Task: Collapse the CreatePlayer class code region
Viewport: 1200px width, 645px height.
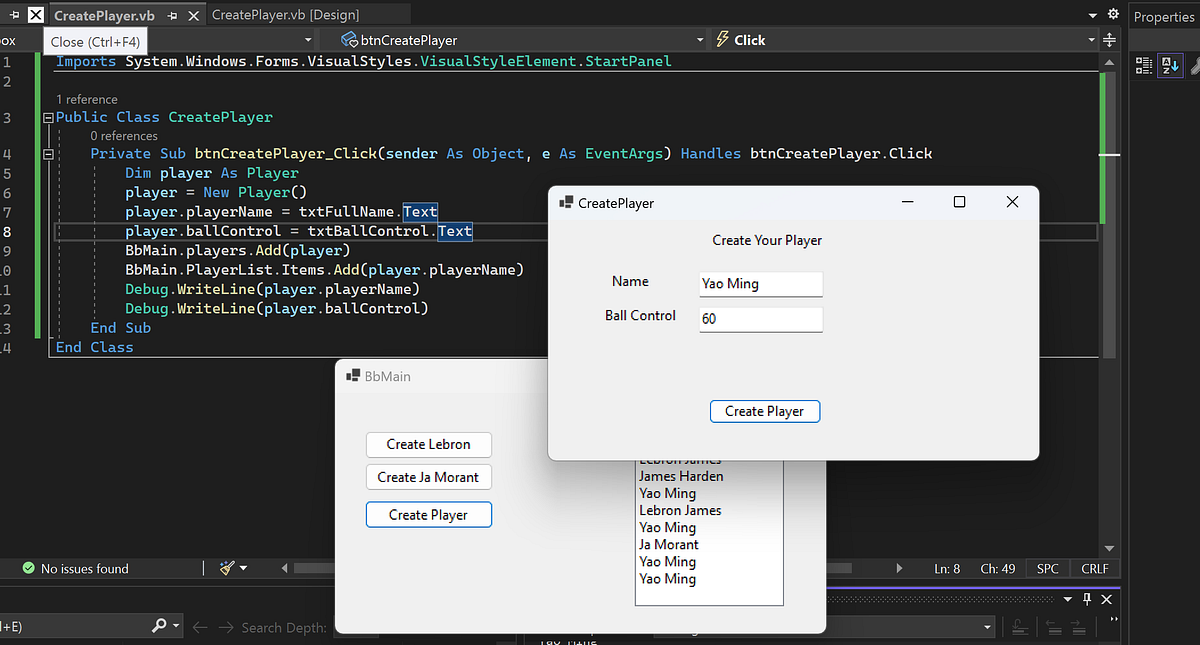Action: tap(47, 116)
